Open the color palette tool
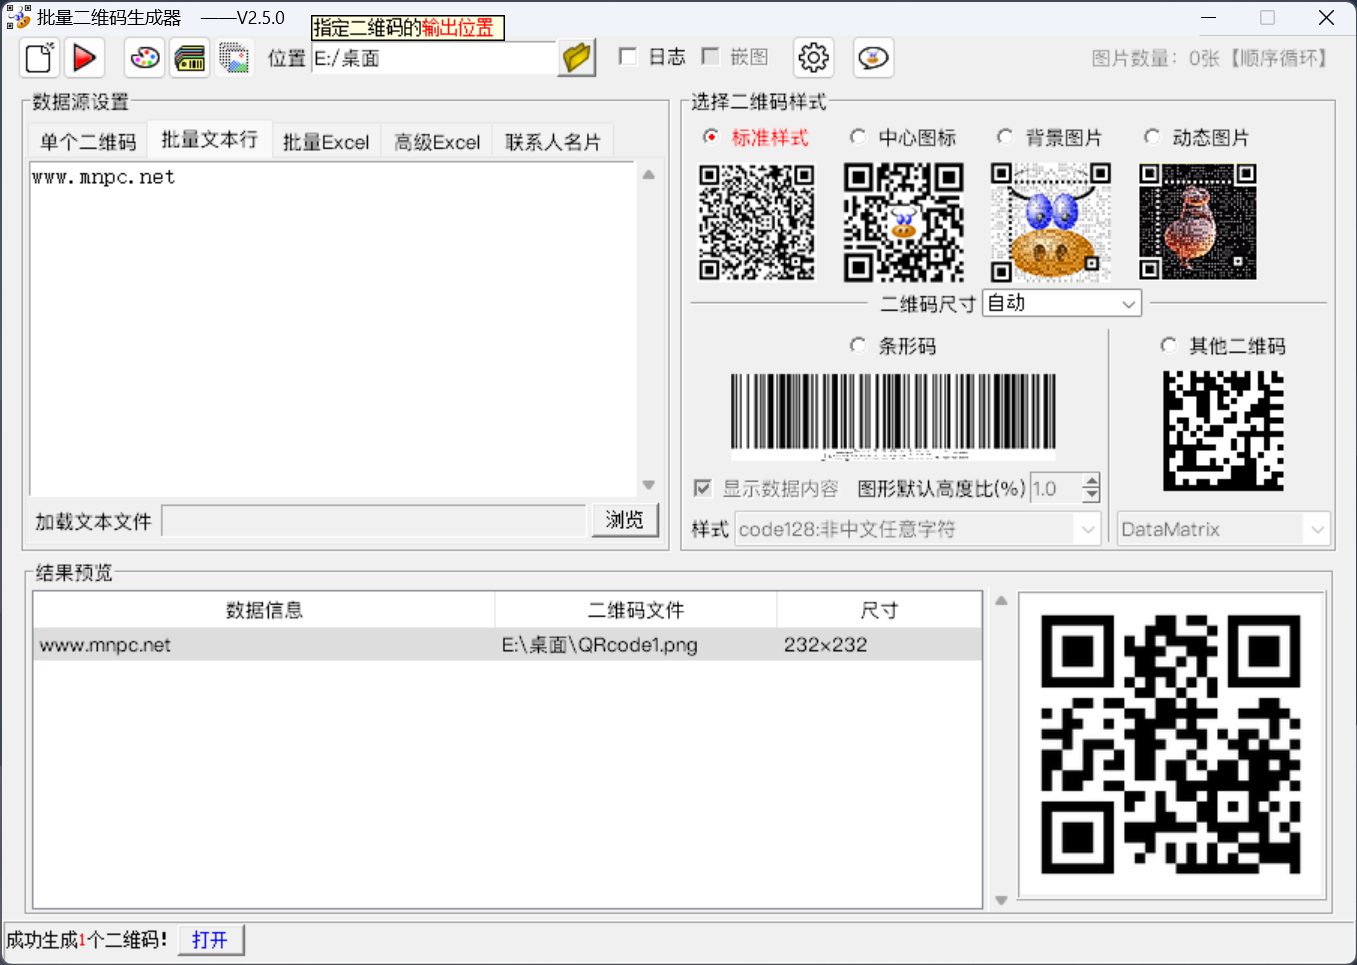 click(x=145, y=58)
